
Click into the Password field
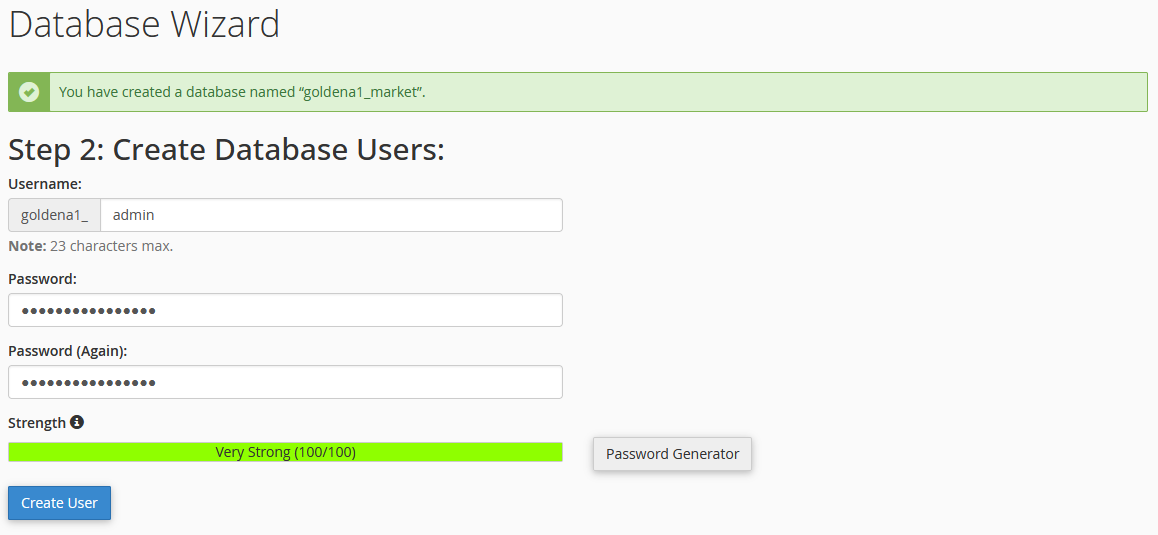tap(285, 310)
